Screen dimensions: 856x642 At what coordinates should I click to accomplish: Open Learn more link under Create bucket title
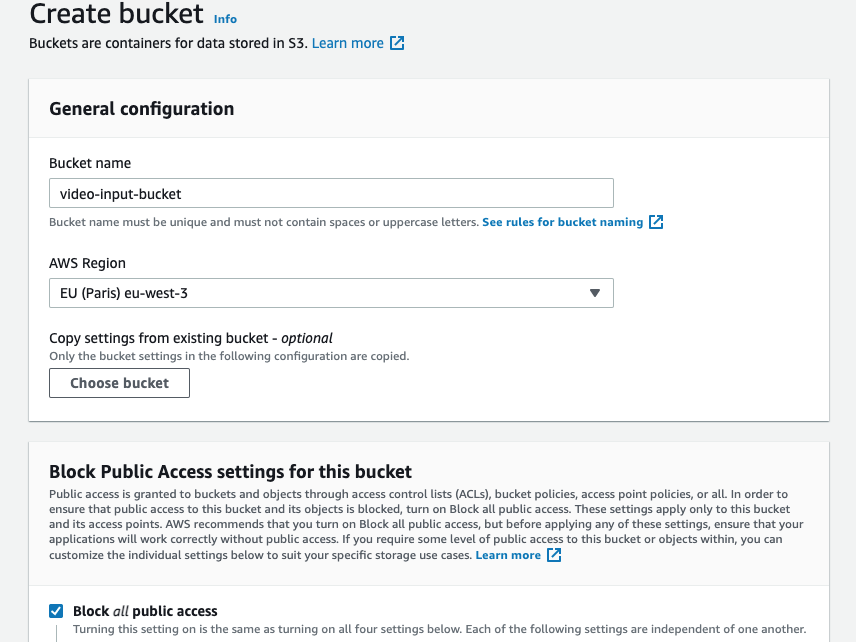pos(347,43)
